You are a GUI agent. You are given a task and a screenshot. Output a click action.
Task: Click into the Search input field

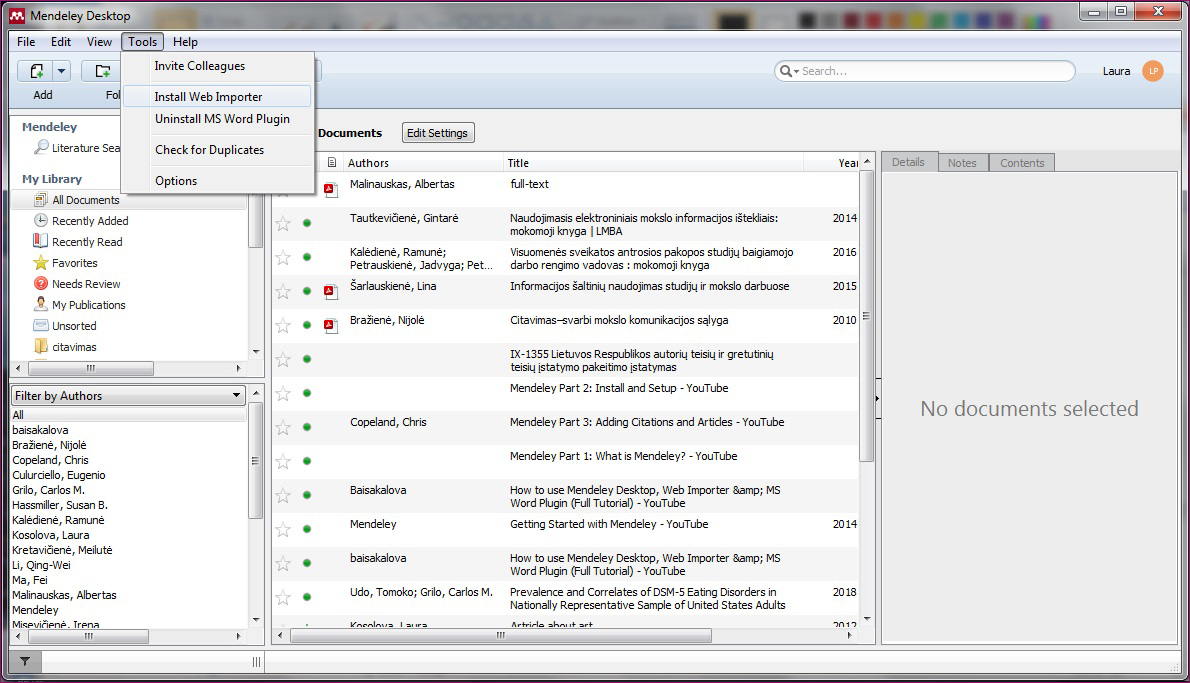(x=930, y=71)
